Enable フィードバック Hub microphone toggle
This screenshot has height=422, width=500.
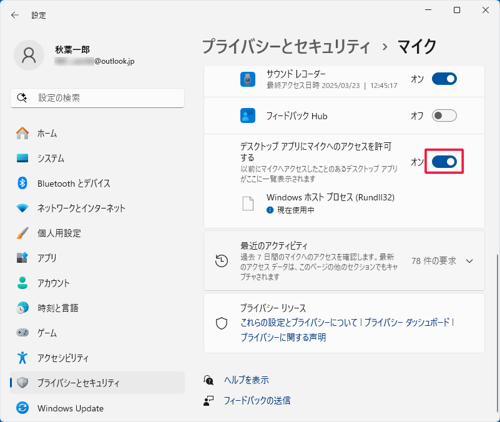[444, 116]
